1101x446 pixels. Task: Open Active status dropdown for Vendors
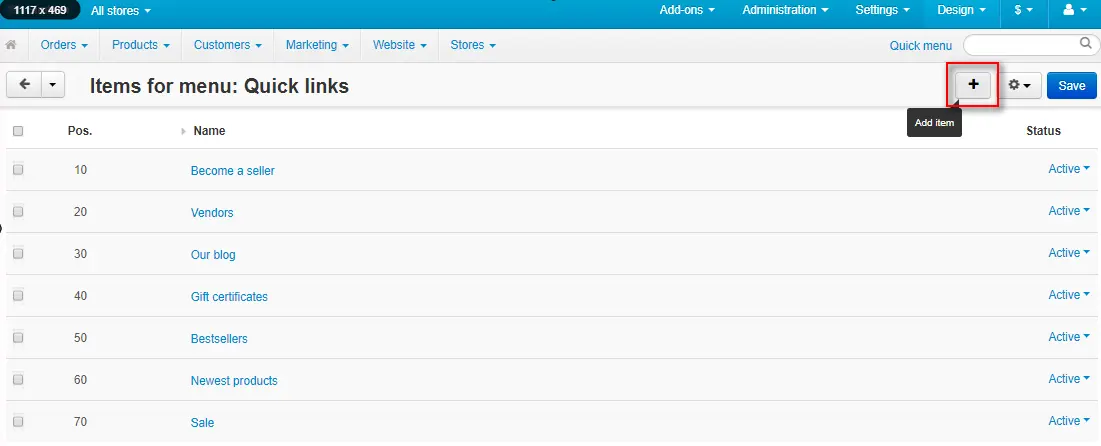(x=1069, y=211)
